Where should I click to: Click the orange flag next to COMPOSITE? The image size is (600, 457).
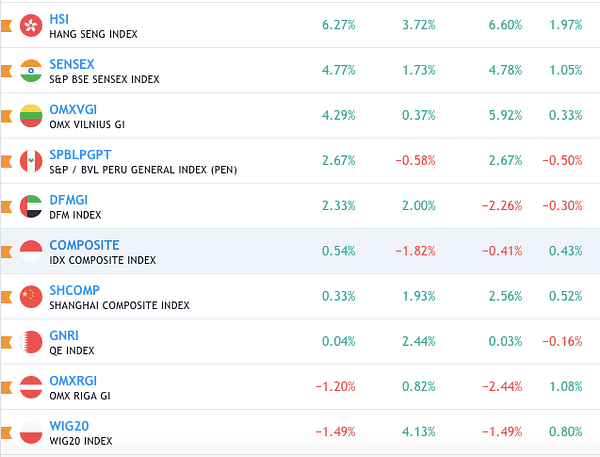click(x=7, y=252)
